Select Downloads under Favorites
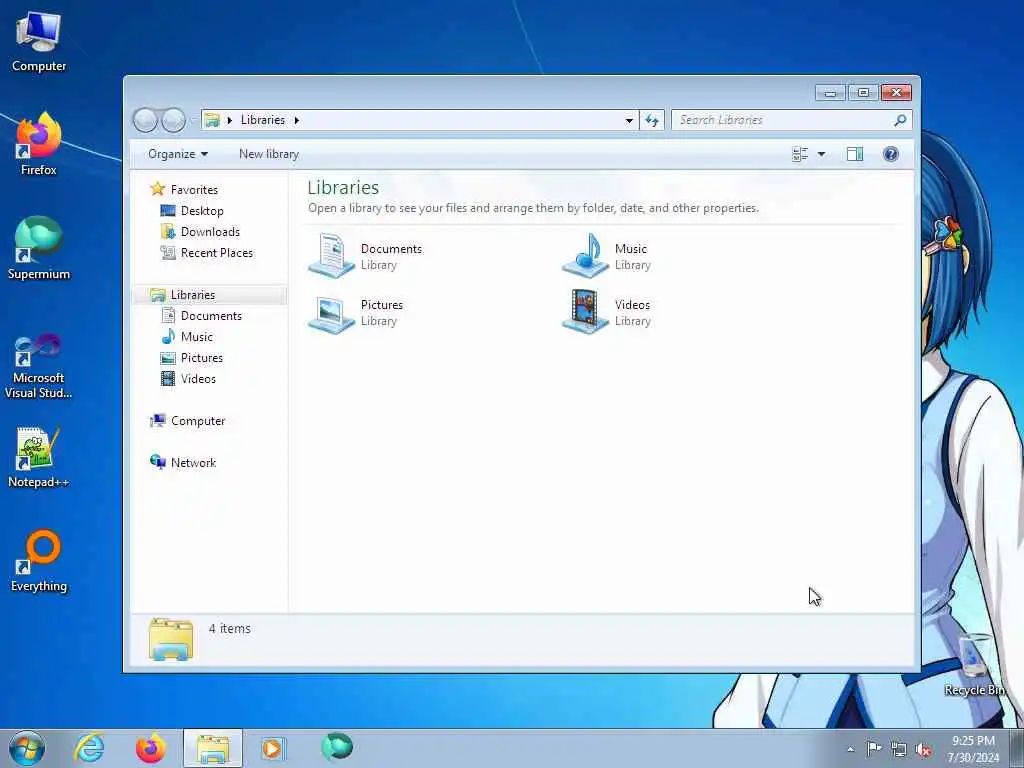 tap(210, 232)
